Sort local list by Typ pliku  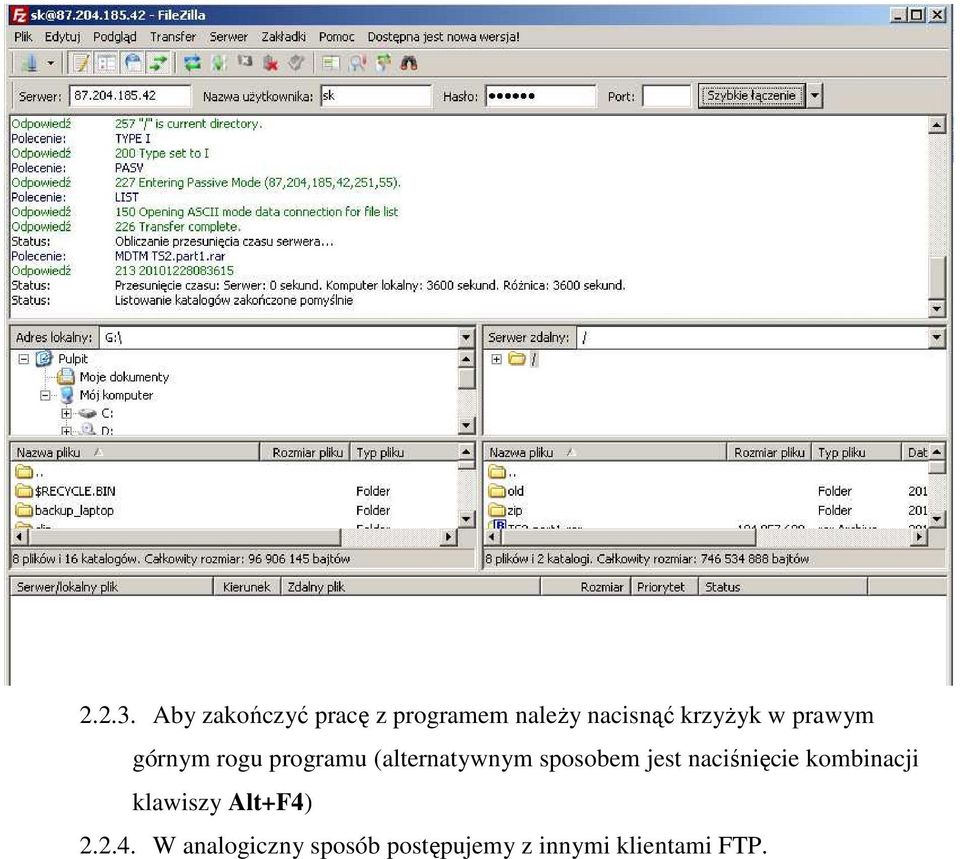pos(403,452)
